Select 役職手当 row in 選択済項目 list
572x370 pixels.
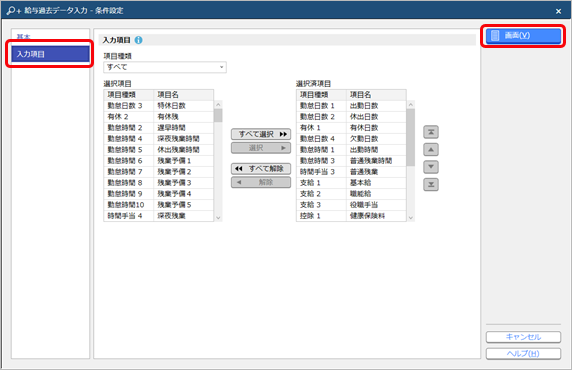(351, 205)
